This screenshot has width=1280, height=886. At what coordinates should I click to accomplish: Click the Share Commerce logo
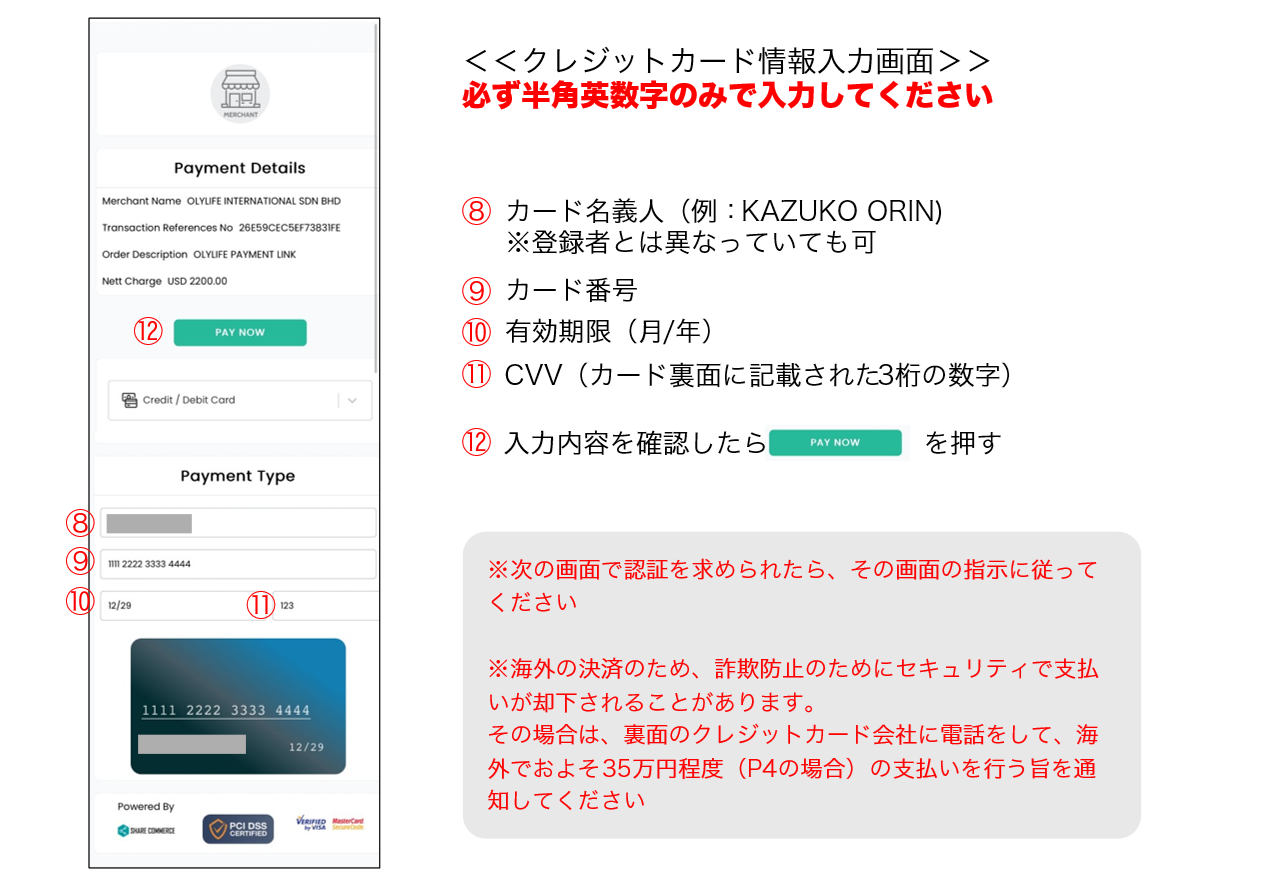pyautogui.click(x=146, y=830)
